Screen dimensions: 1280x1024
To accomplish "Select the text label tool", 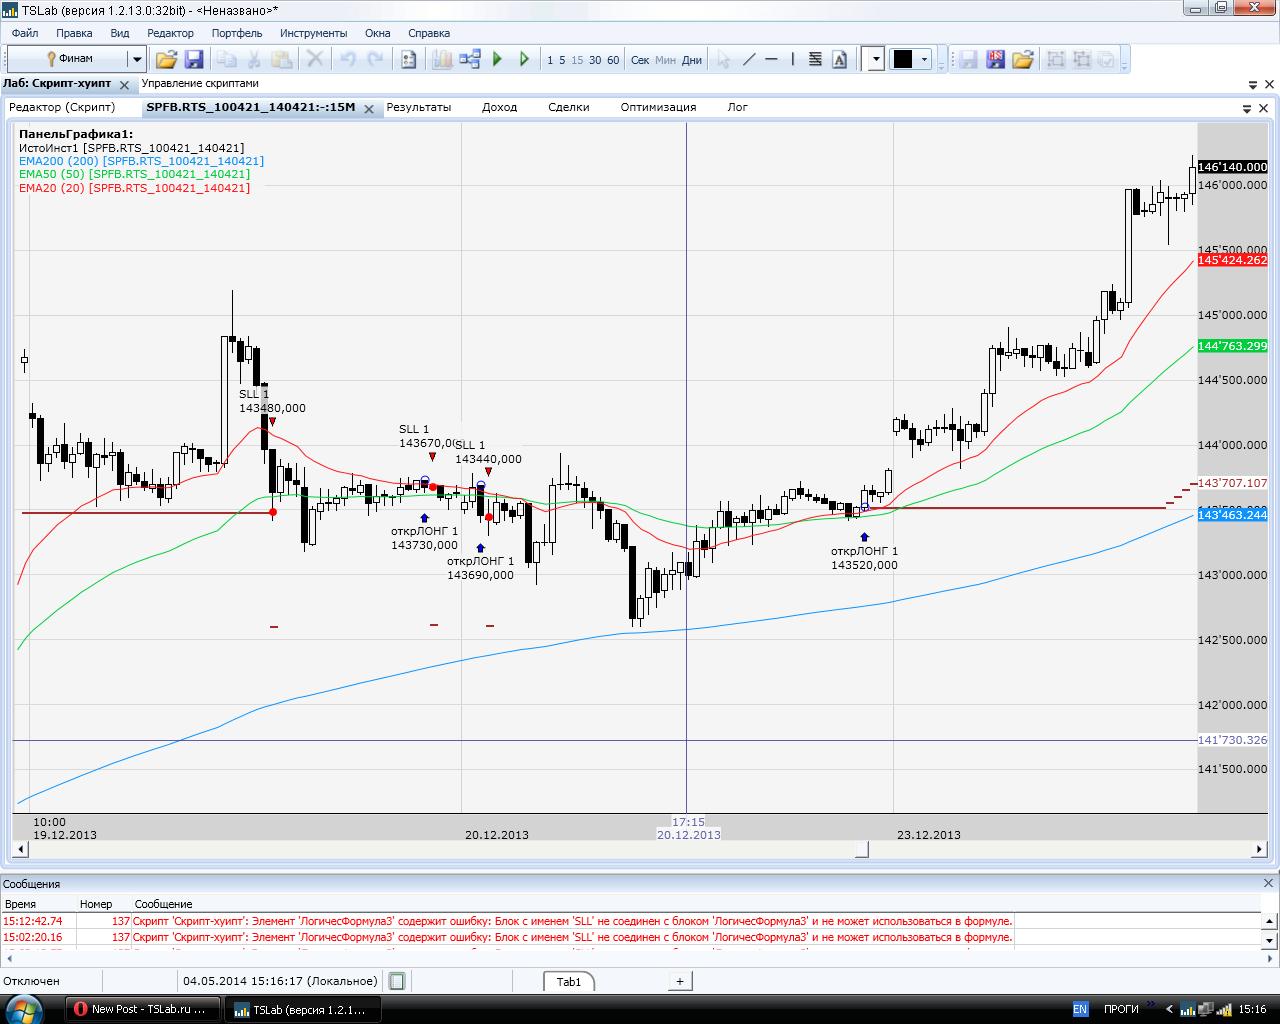I will [x=839, y=59].
